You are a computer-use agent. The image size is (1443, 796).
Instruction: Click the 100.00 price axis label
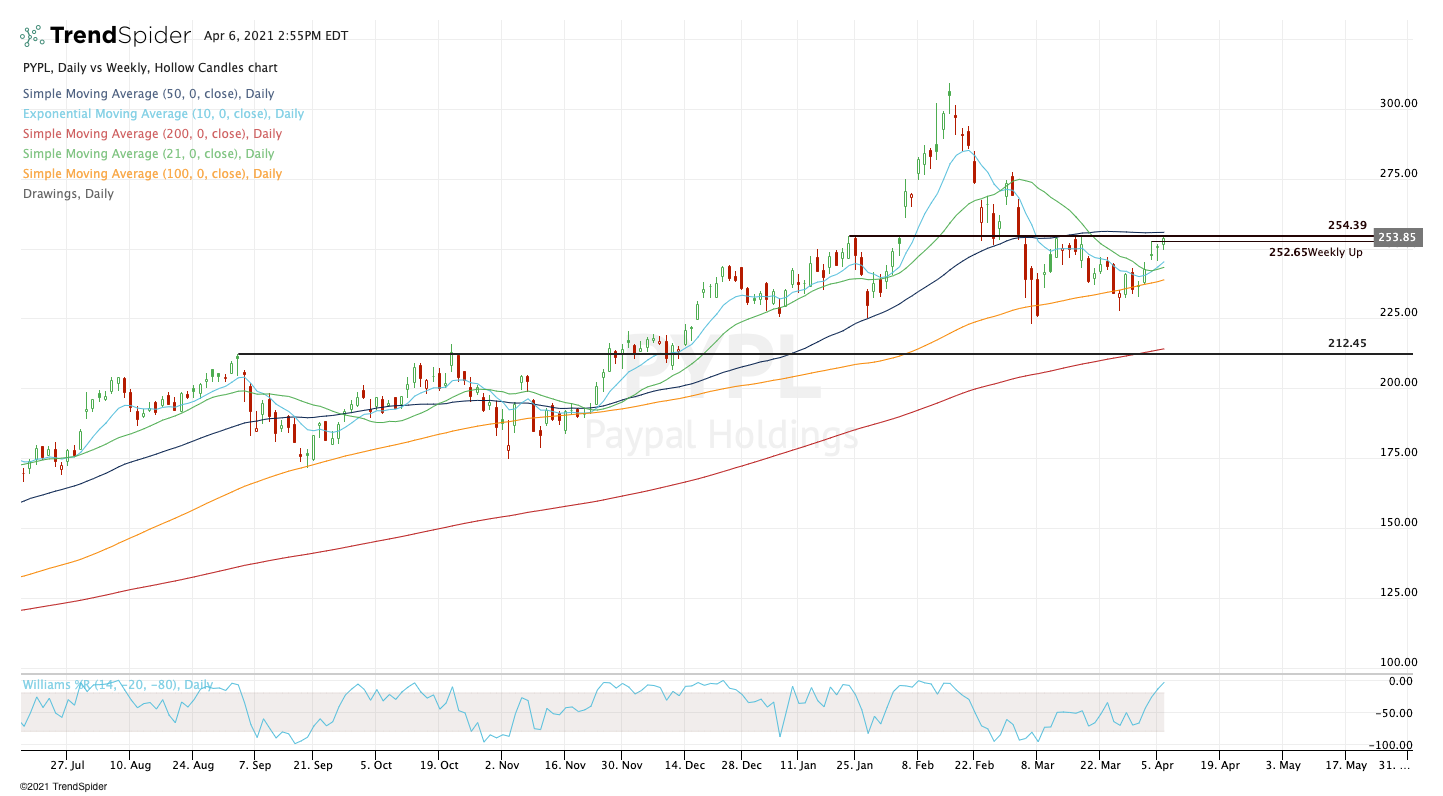(x=1398, y=662)
